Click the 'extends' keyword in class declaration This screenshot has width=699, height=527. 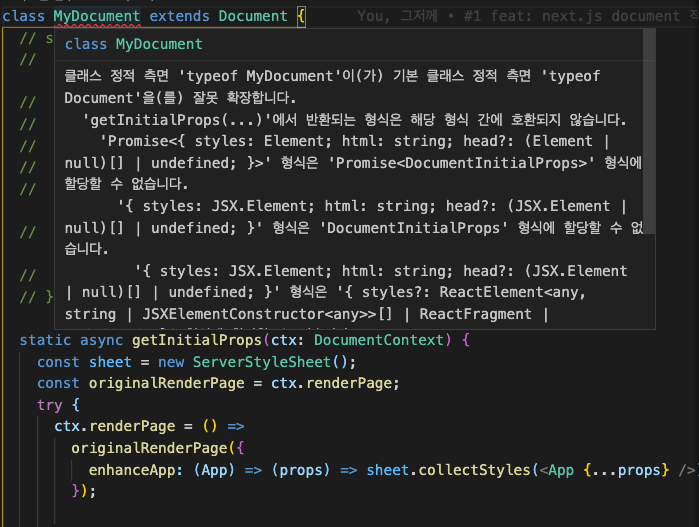(x=179, y=16)
